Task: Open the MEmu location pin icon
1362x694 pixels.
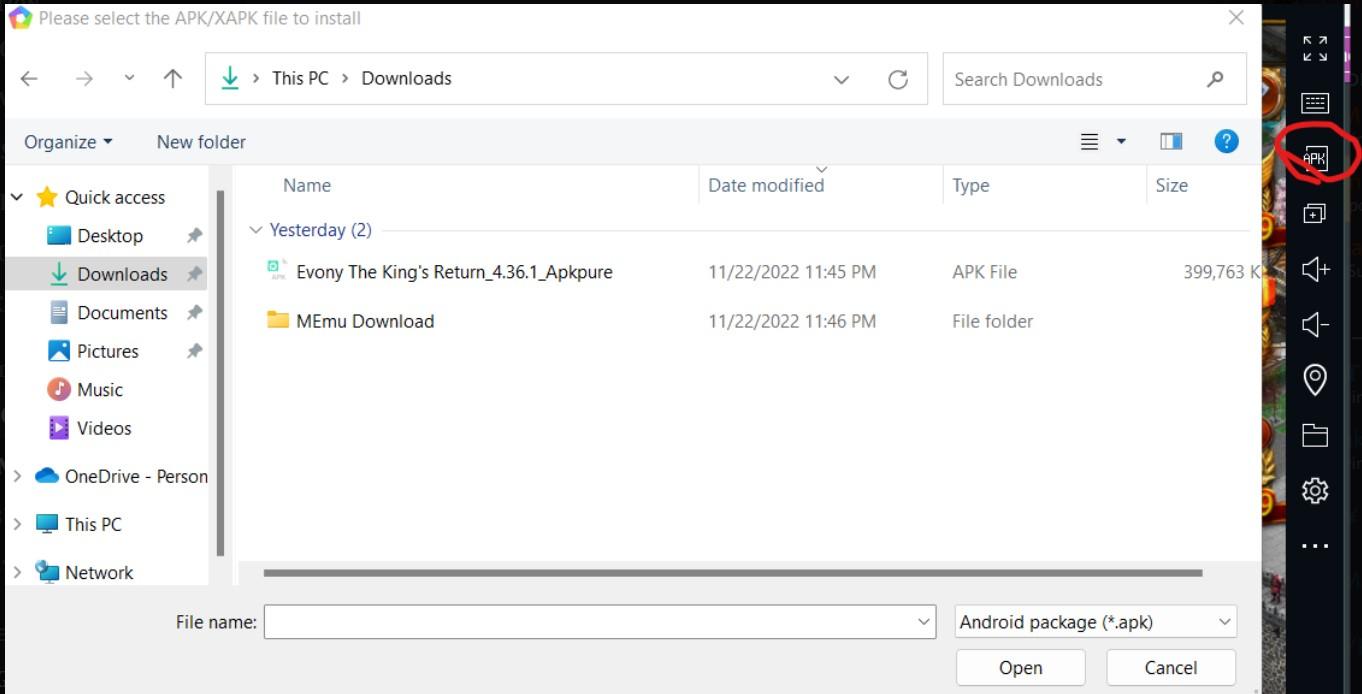Action: [1315, 379]
